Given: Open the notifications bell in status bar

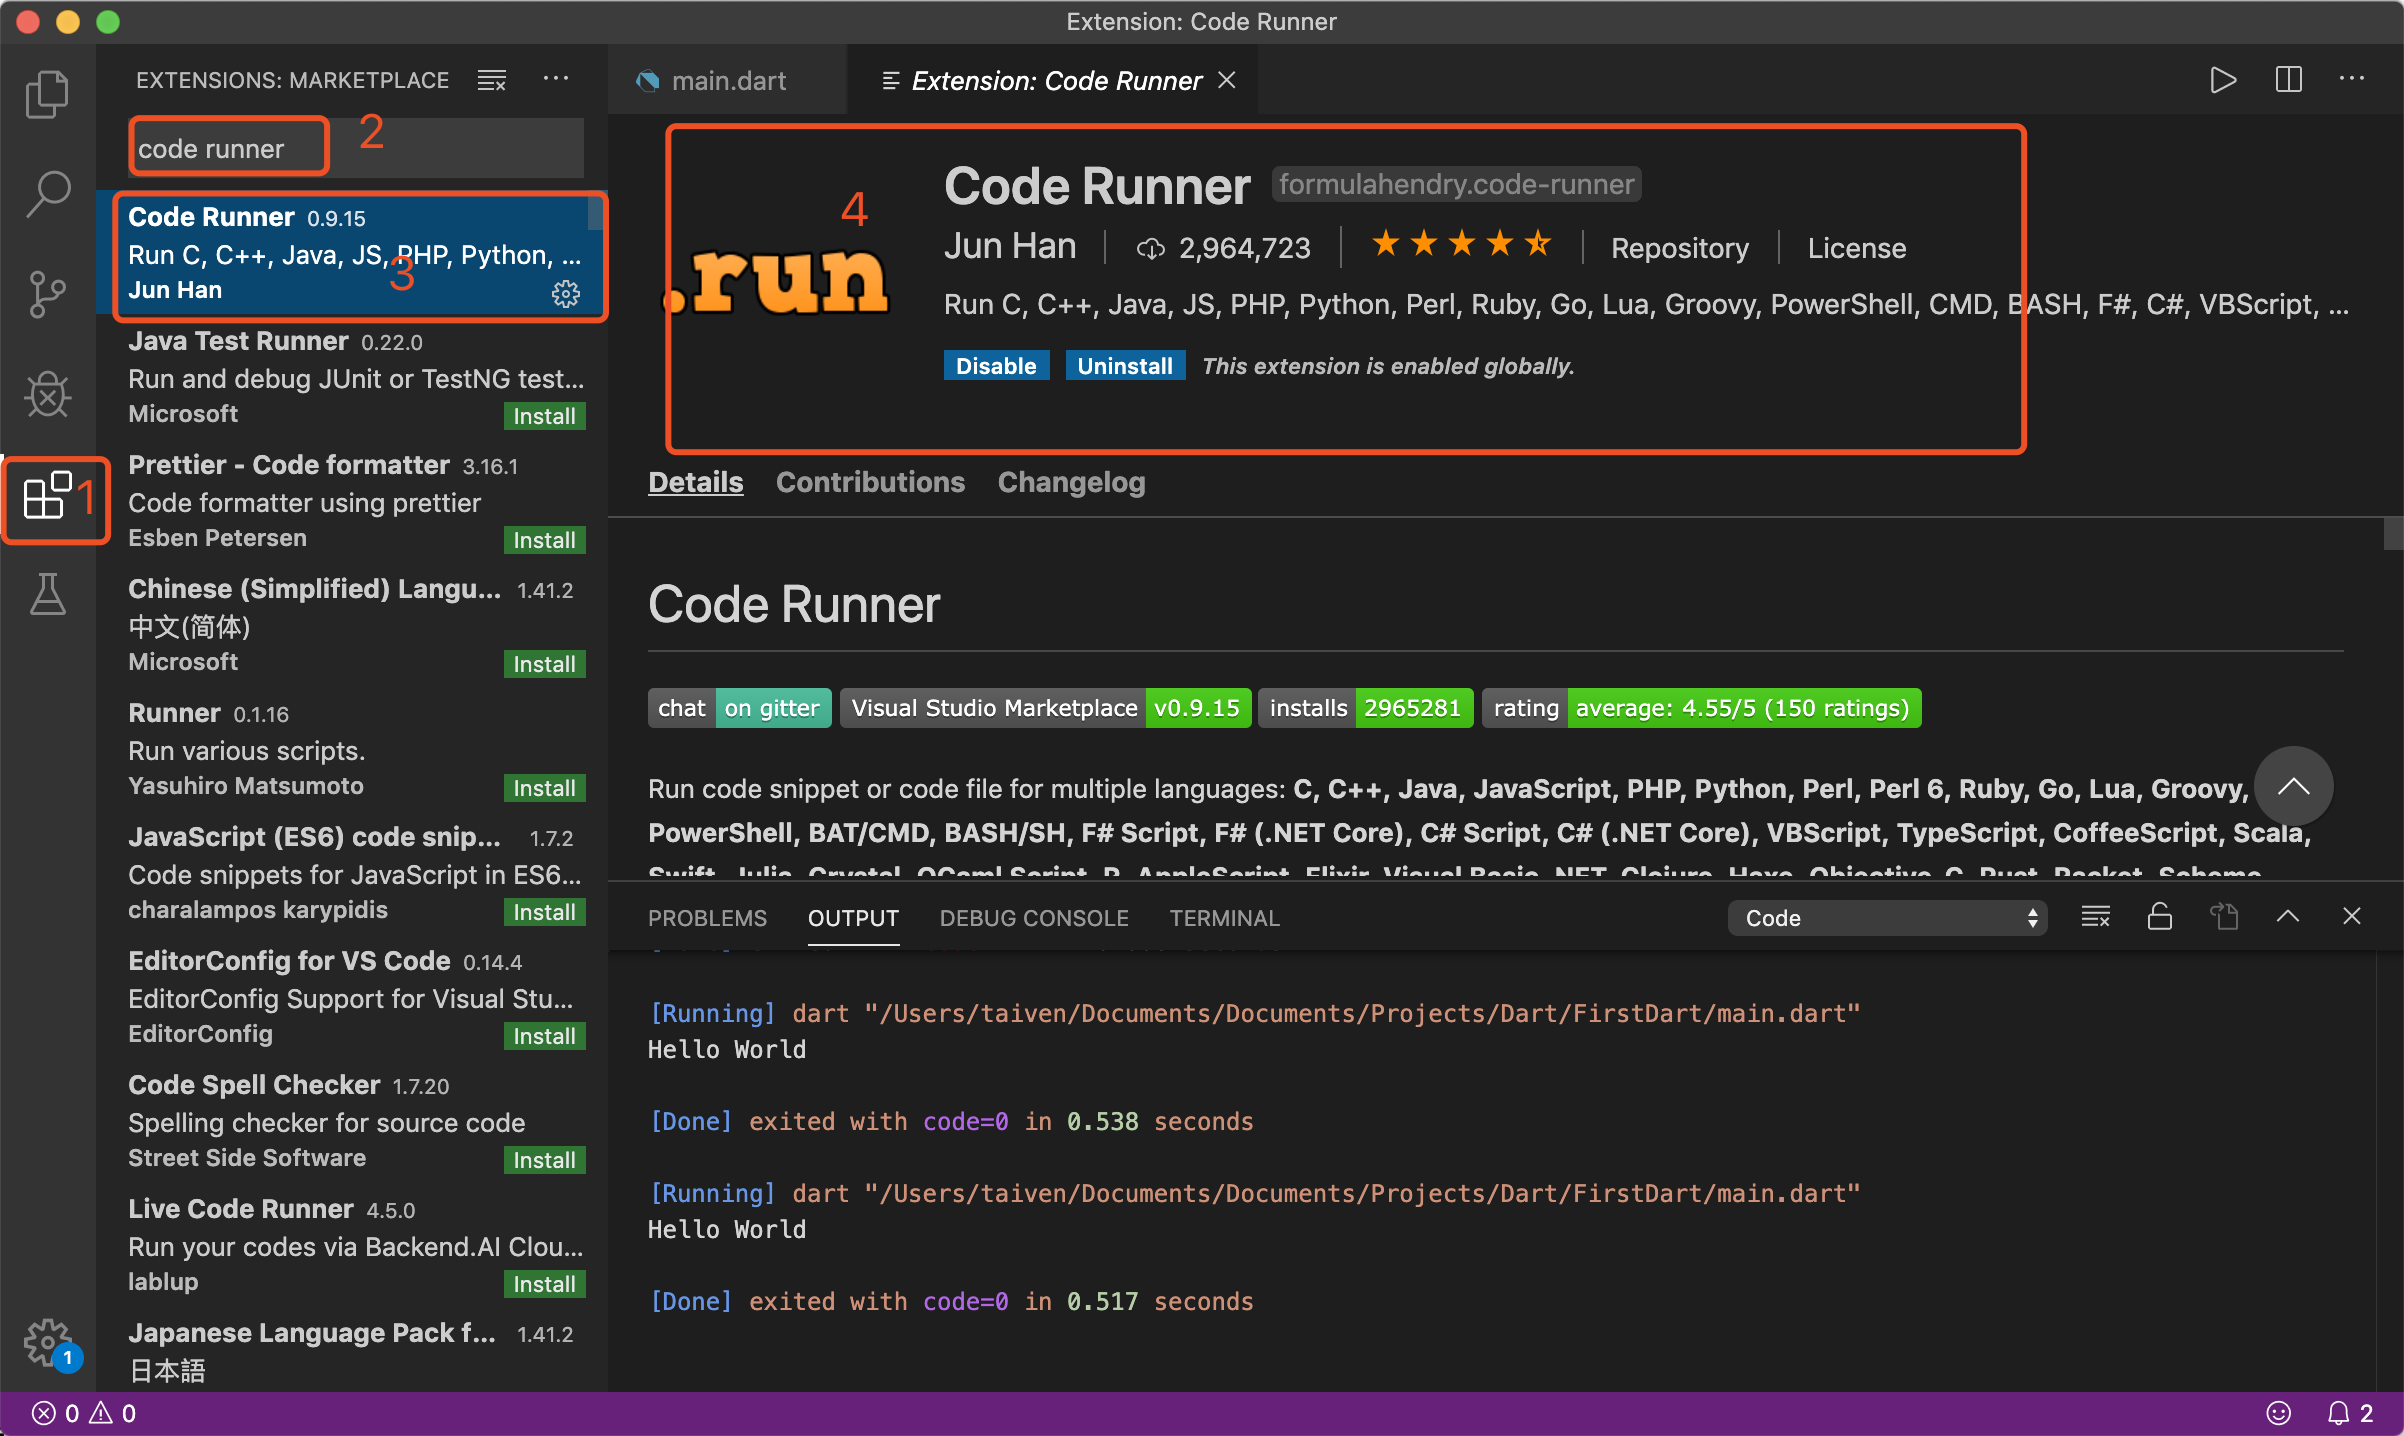Looking at the screenshot, I should (2338, 1413).
